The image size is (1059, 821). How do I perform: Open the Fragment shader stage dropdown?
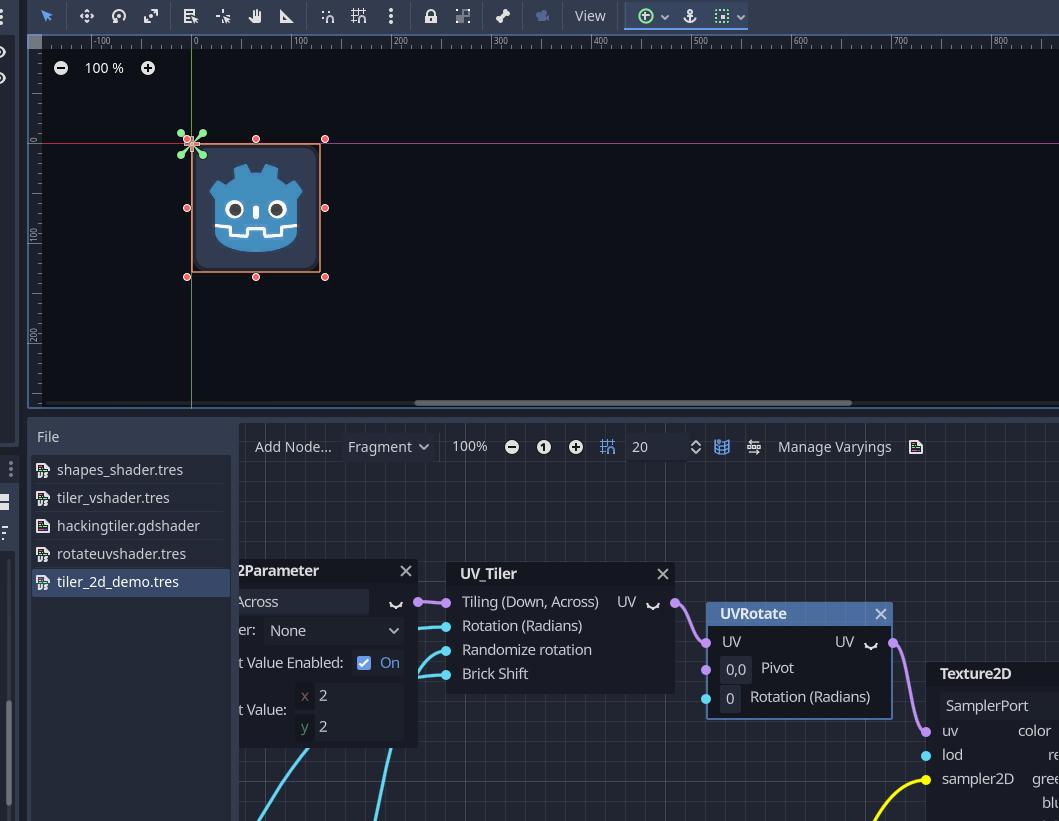click(388, 447)
